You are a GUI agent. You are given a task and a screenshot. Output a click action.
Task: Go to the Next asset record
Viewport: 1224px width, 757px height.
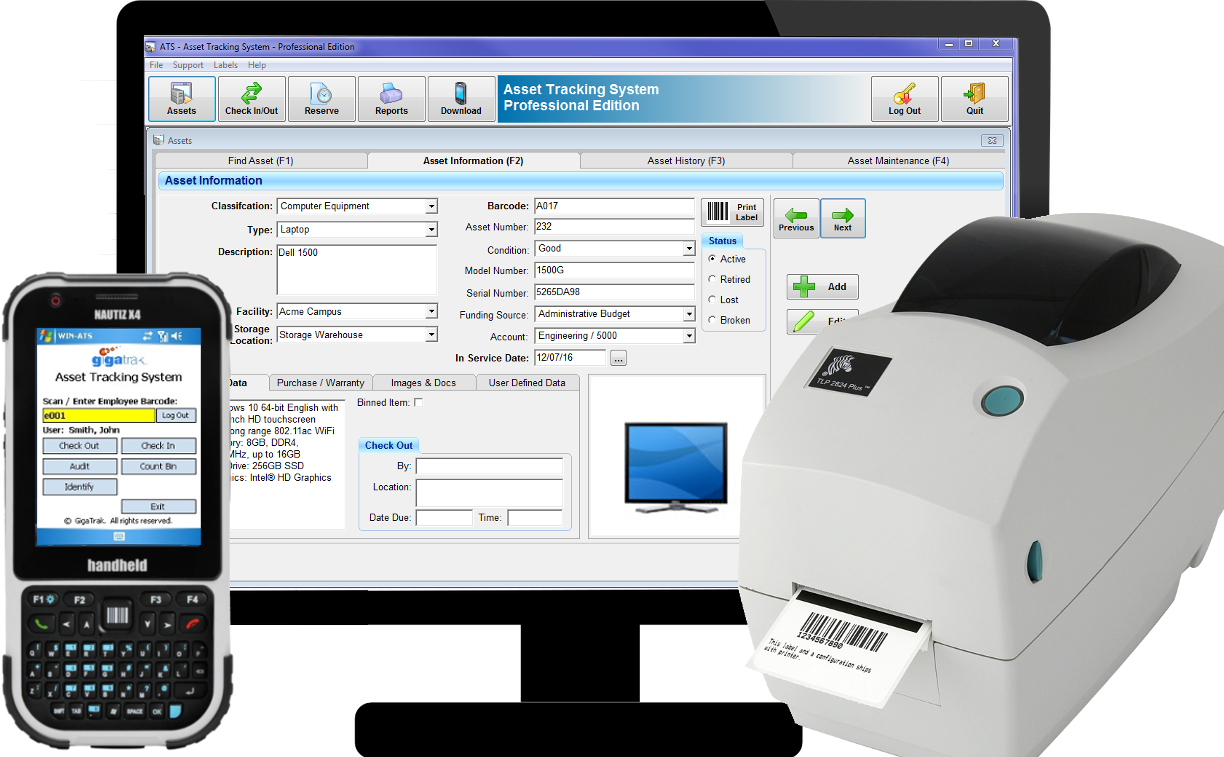point(843,218)
